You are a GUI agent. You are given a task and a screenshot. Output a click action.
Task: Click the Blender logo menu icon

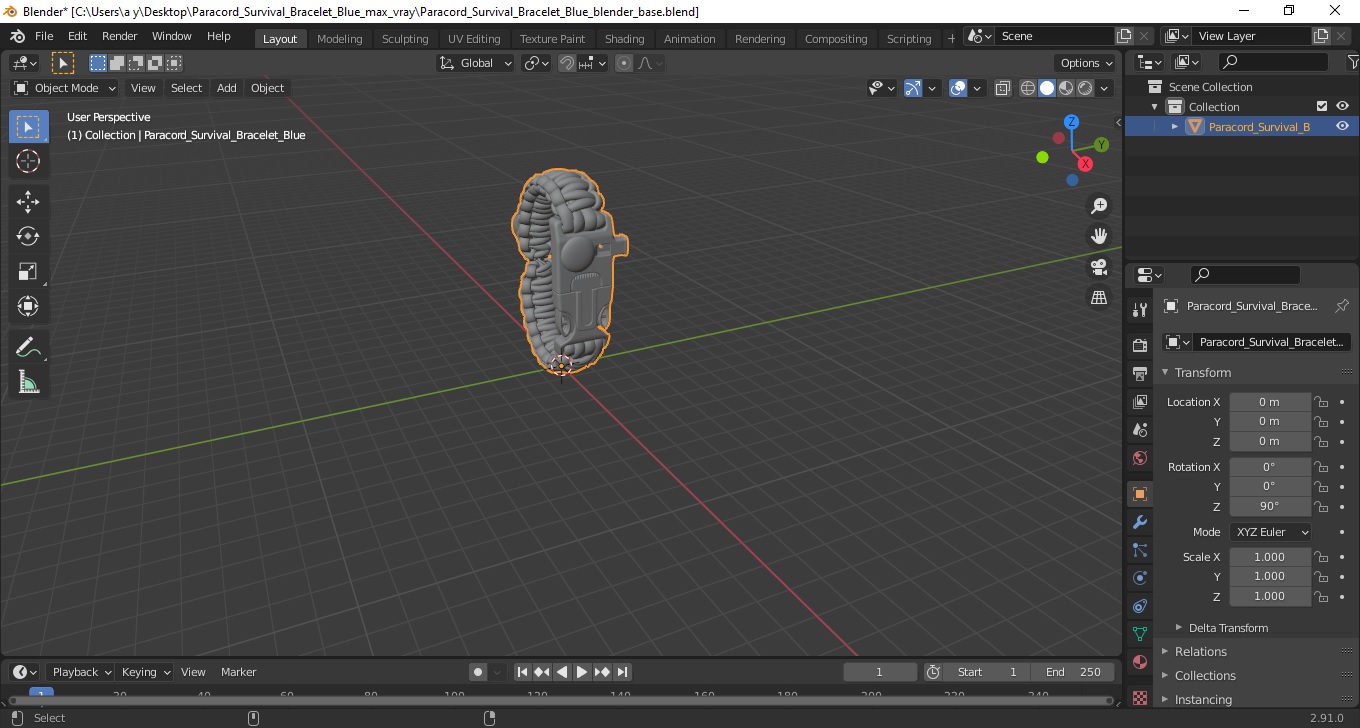pos(17,36)
